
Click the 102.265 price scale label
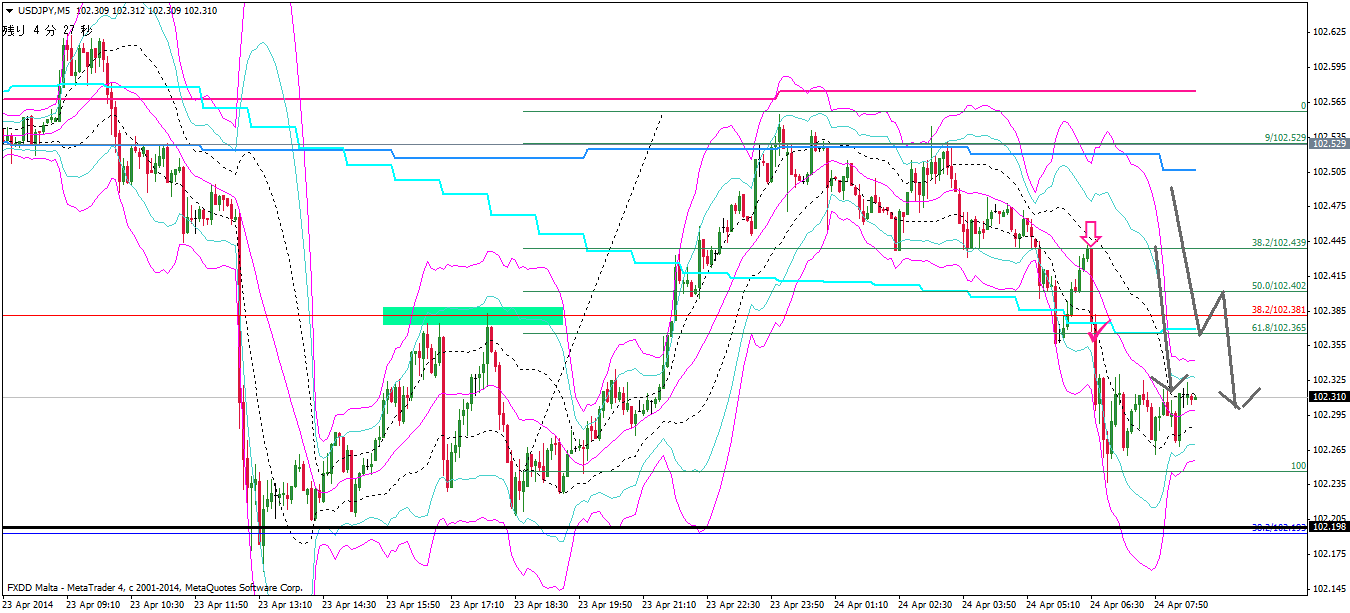coord(1329,449)
